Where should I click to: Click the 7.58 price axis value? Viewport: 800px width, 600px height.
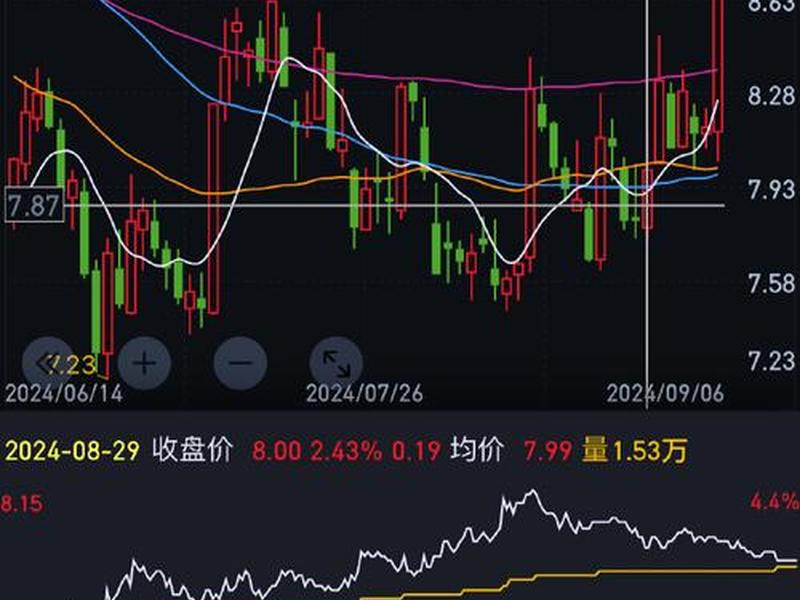(x=772, y=283)
